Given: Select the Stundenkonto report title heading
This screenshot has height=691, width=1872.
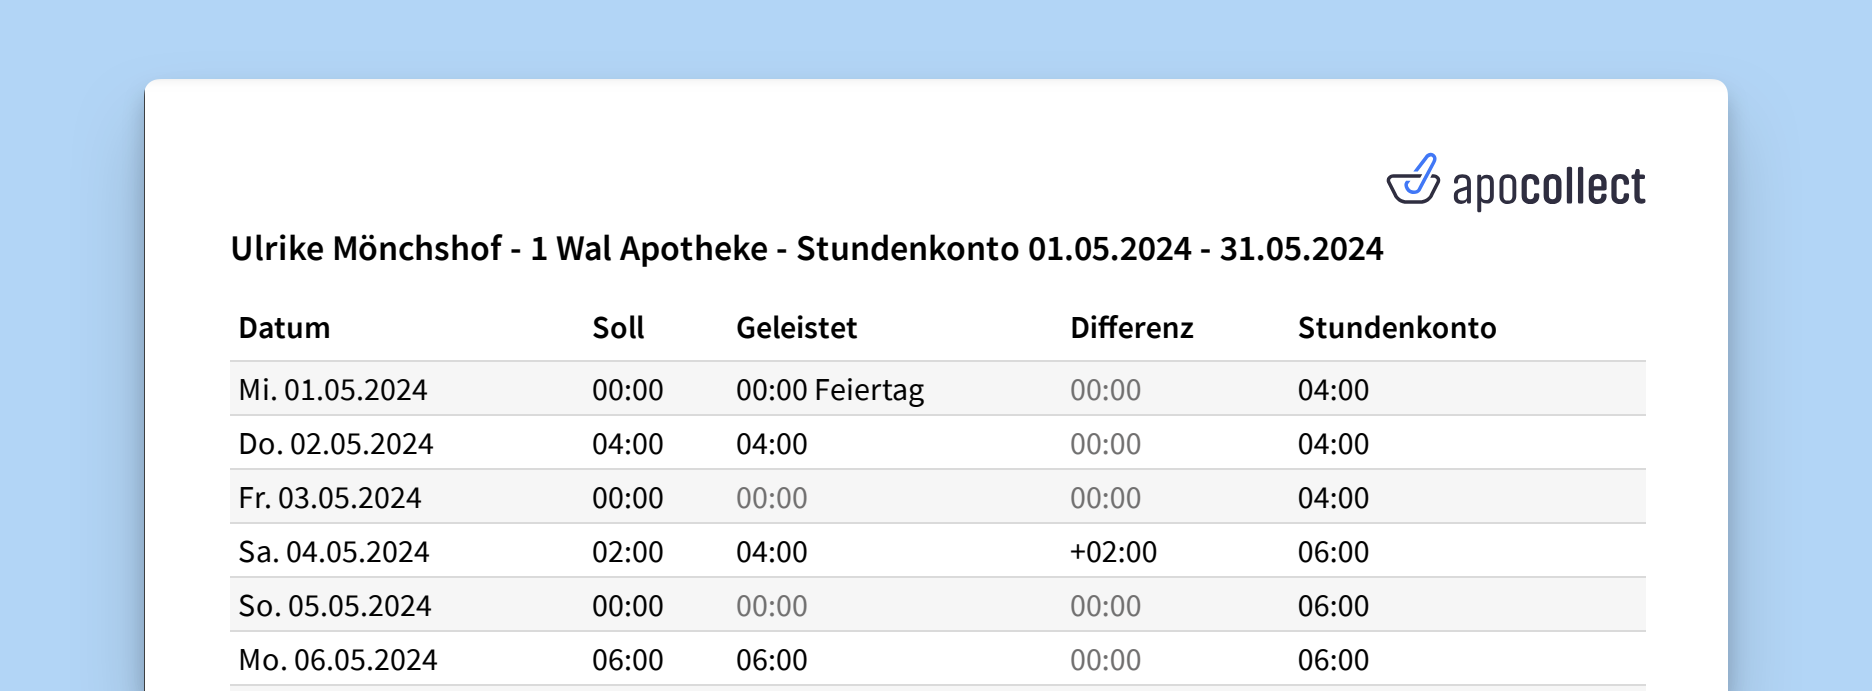Looking at the screenshot, I should point(806,249).
